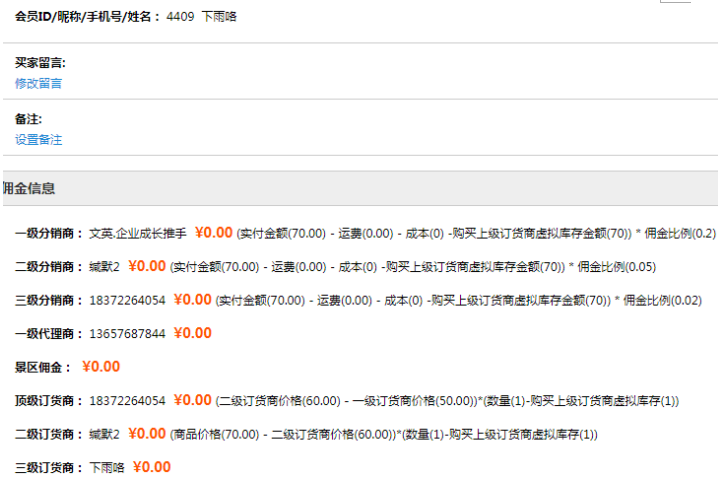Click the 顶级订货商 amount ¥0.00
The height and width of the screenshot is (481, 718).
[192, 400]
